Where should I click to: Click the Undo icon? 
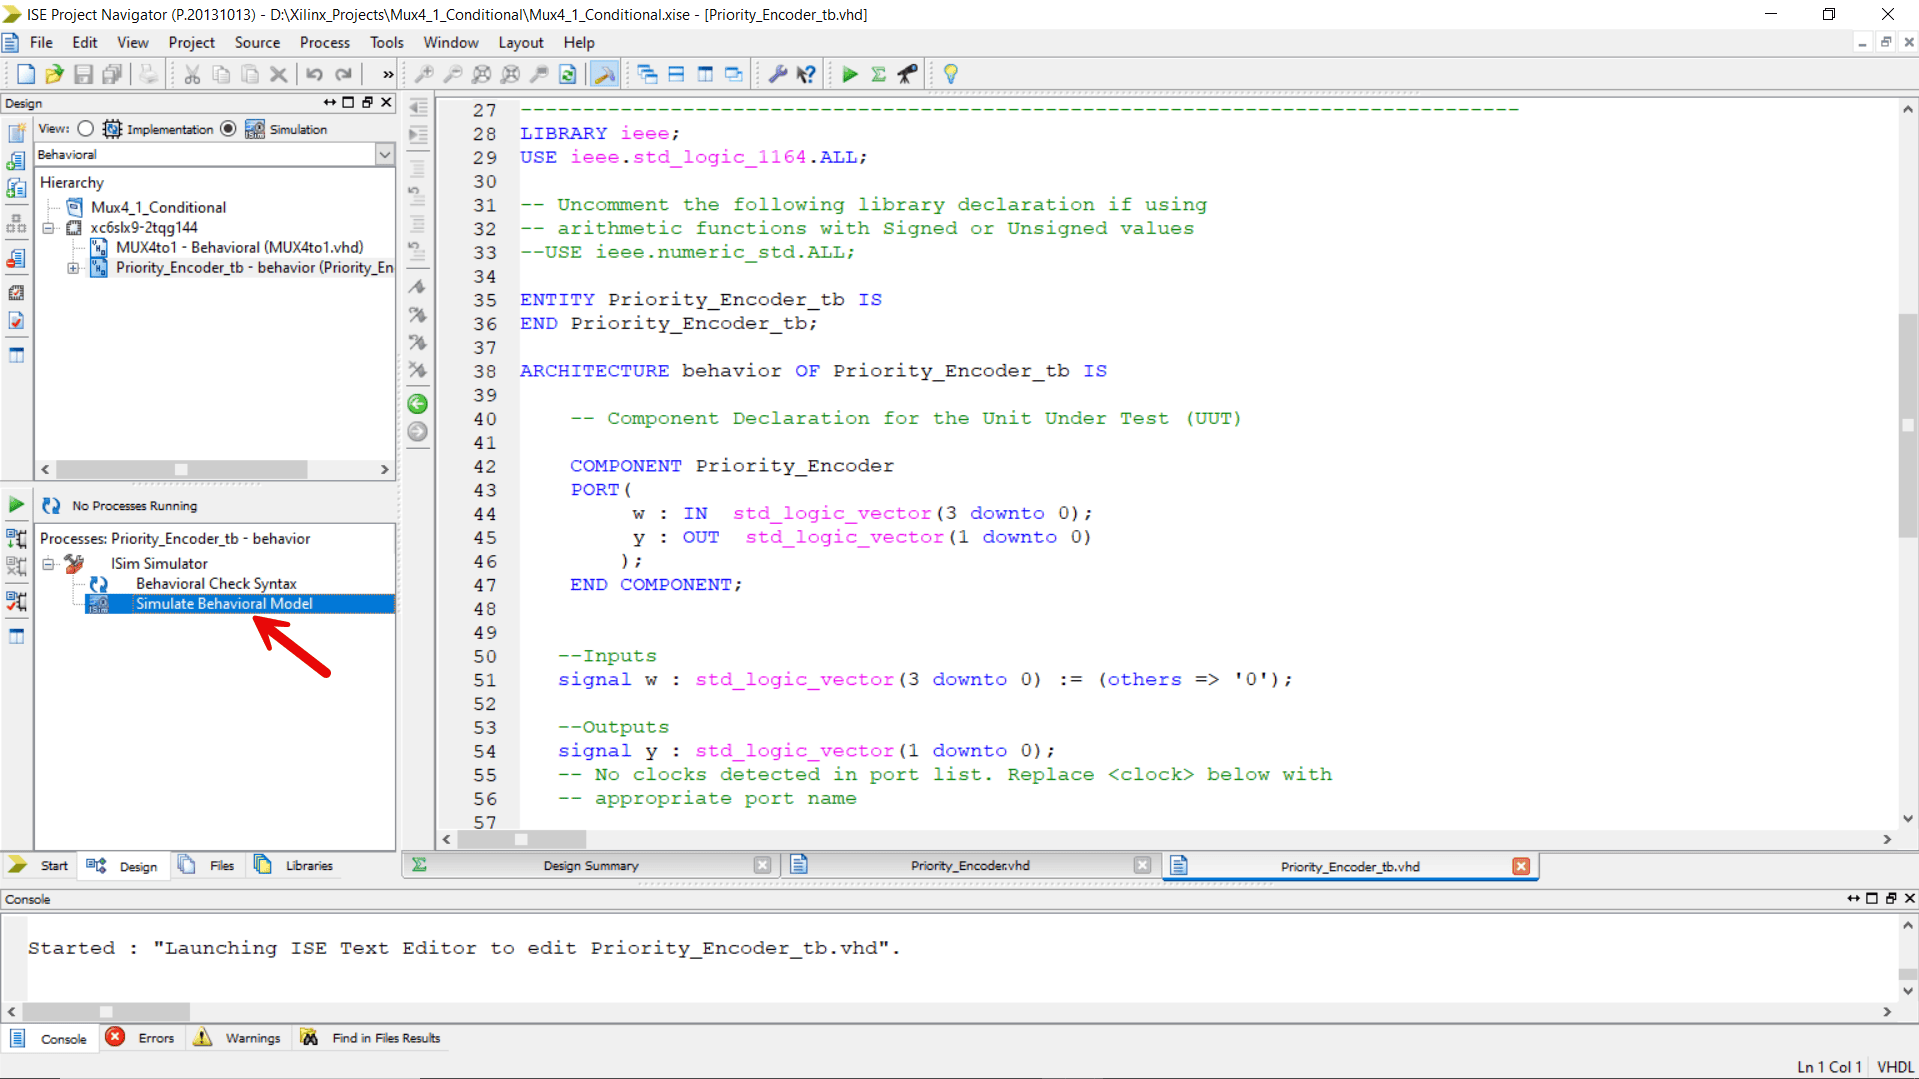click(x=314, y=74)
